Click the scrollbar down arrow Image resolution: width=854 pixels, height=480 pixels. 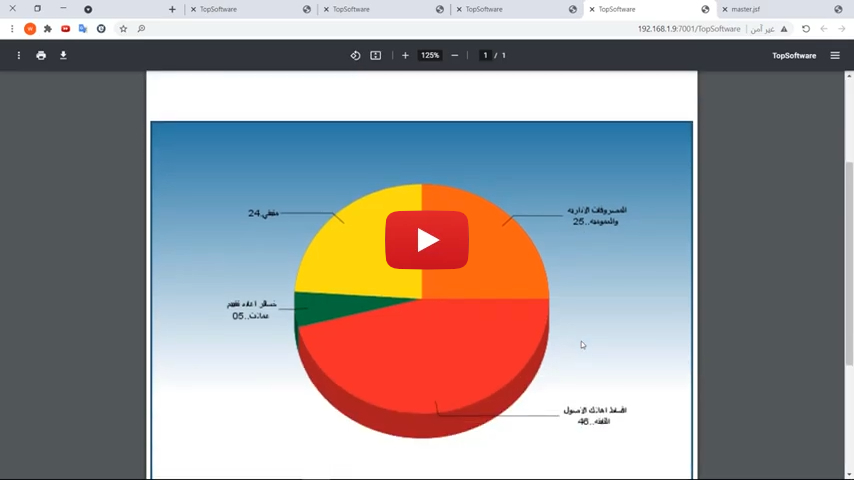[x=849, y=475]
